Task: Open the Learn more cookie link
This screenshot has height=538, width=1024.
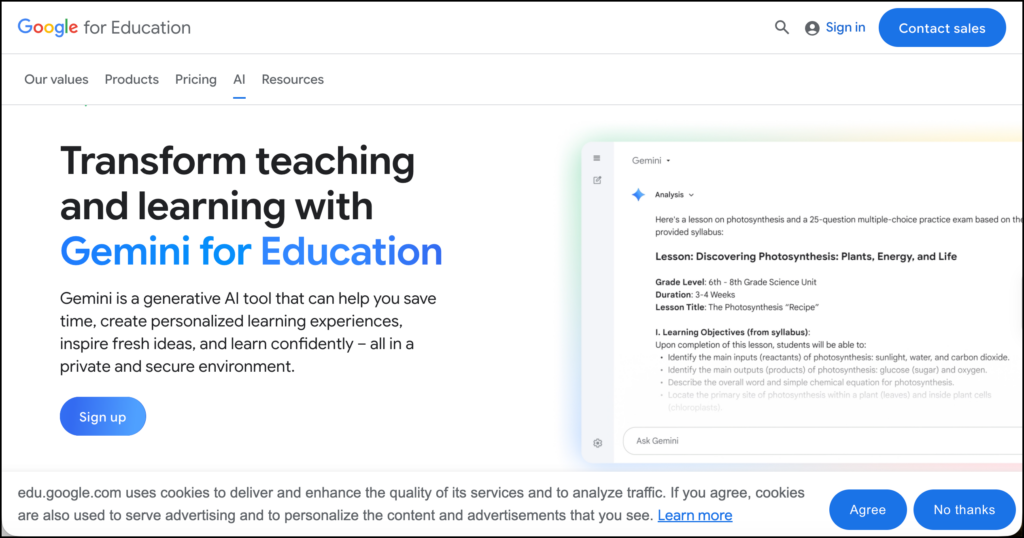Action: 695,515
